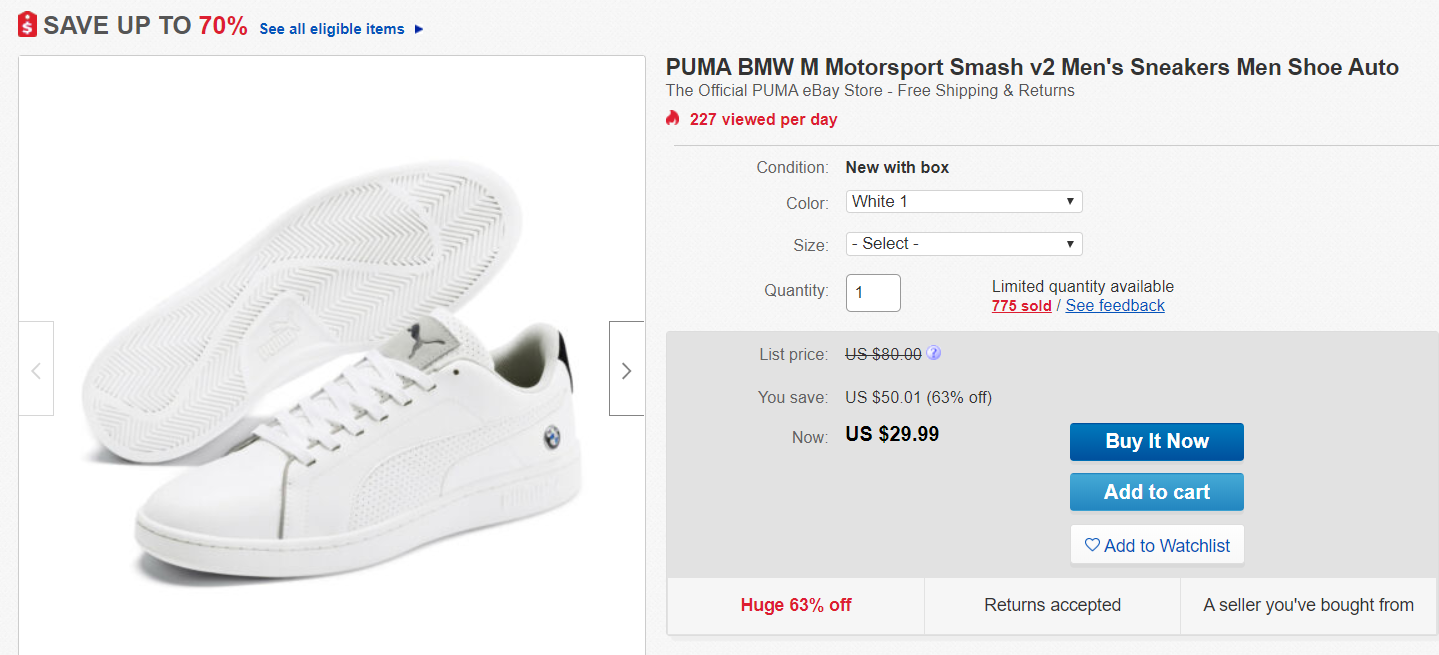Click the red flame views icon
1439x655 pixels.
pos(673,119)
